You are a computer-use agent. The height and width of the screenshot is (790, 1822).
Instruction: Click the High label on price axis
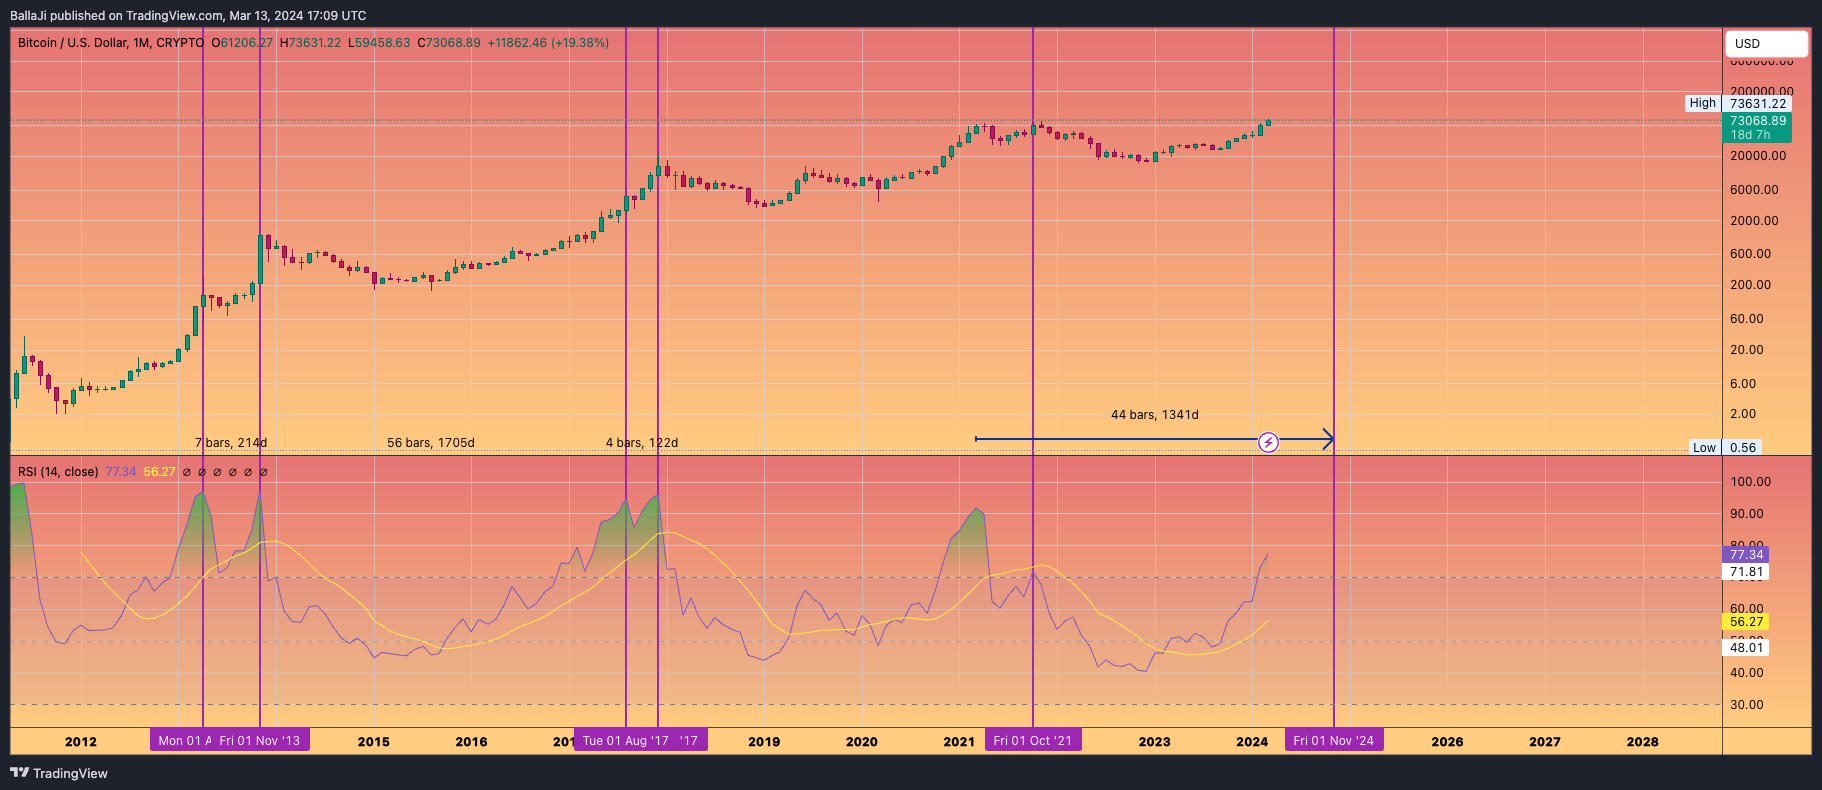pos(1702,103)
